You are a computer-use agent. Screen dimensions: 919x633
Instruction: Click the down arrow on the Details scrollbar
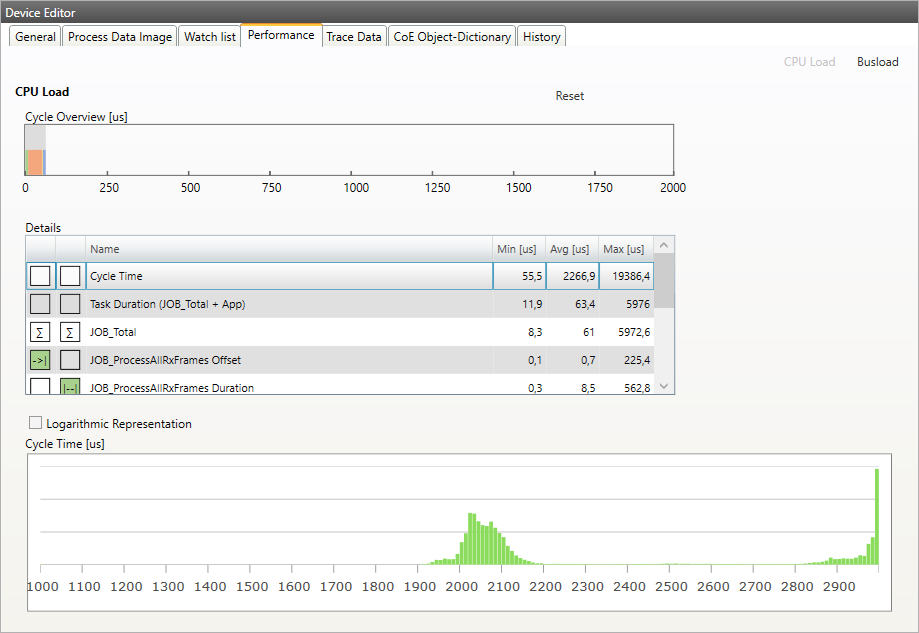[662, 386]
